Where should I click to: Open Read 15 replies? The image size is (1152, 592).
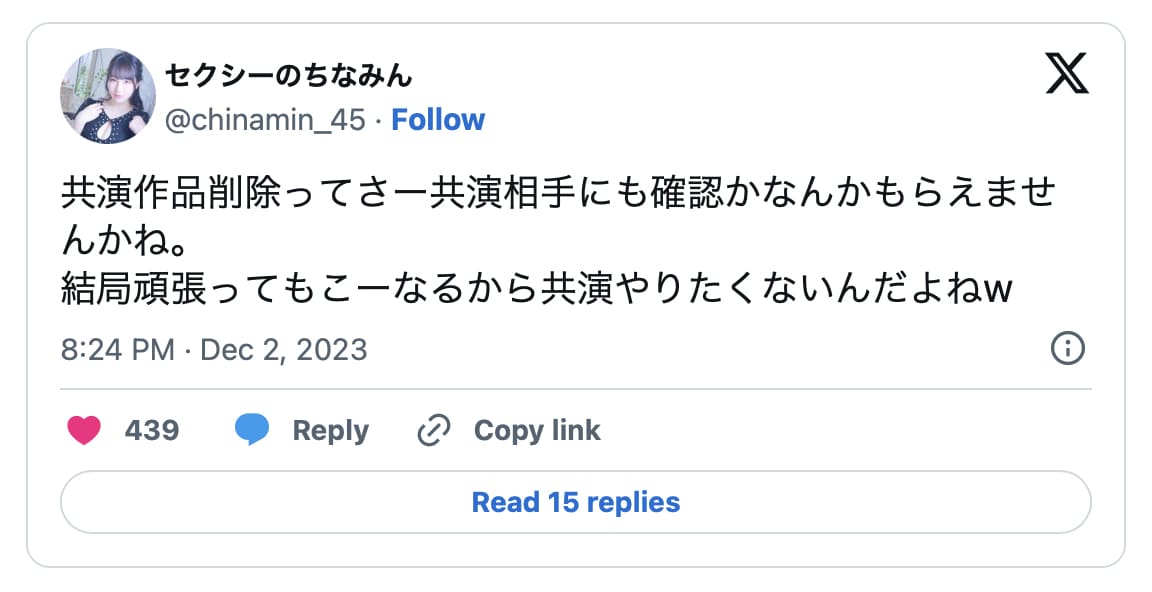(576, 502)
